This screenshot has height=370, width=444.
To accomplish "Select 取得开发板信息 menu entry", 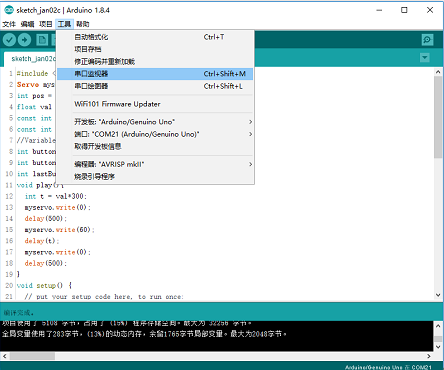I will tap(155, 147).
